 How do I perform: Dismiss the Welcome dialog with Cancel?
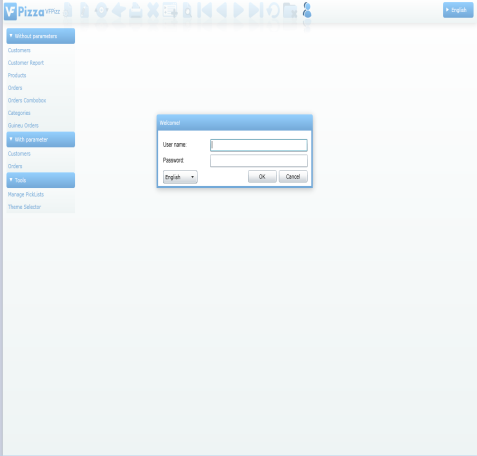[293, 177]
